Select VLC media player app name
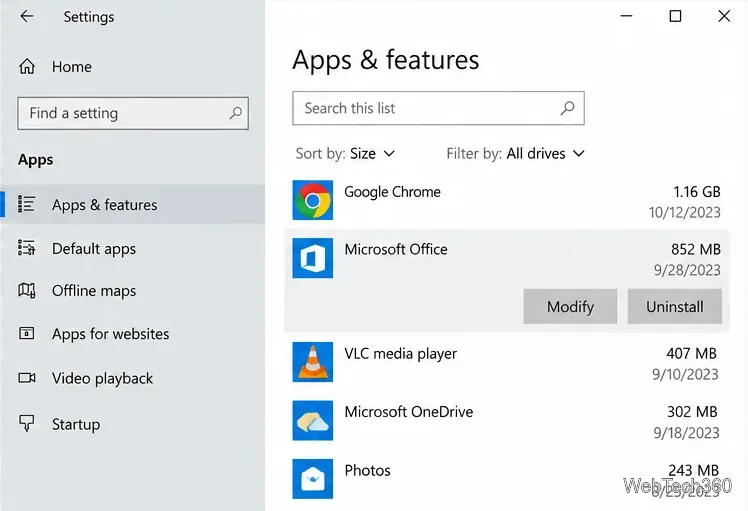This screenshot has width=748, height=511. [x=400, y=354]
